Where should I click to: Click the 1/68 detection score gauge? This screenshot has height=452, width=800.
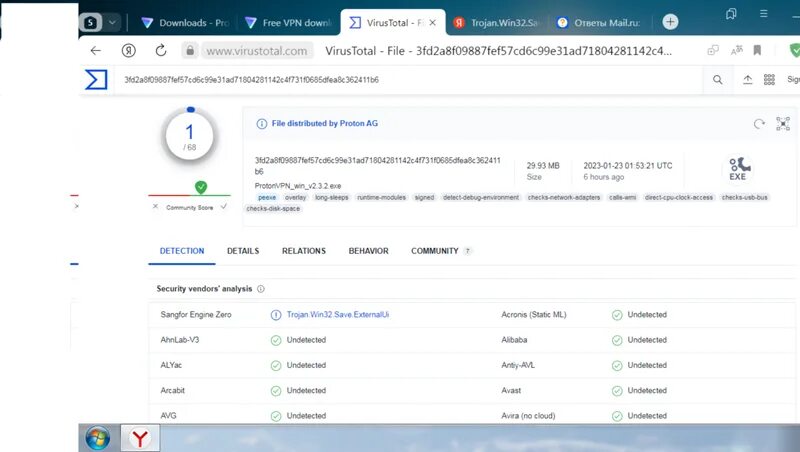point(189,137)
